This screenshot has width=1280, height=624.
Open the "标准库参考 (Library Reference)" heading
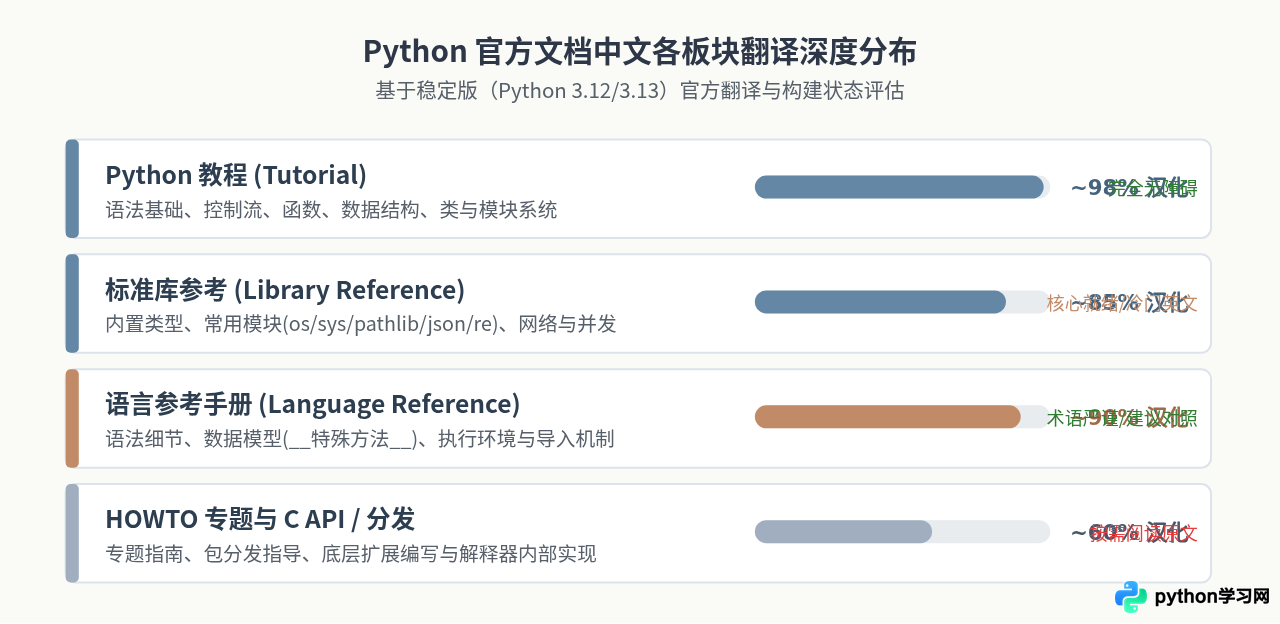click(285, 290)
